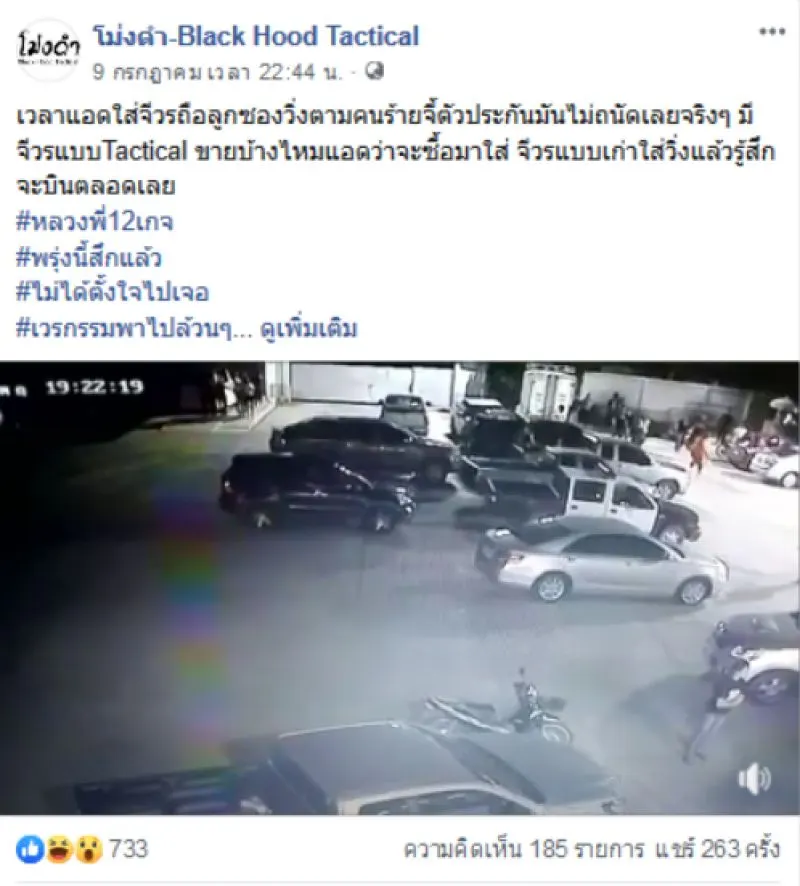Viewport: 800px width, 886px height.
Task: Click the public globe audience icon
Action: point(374,71)
